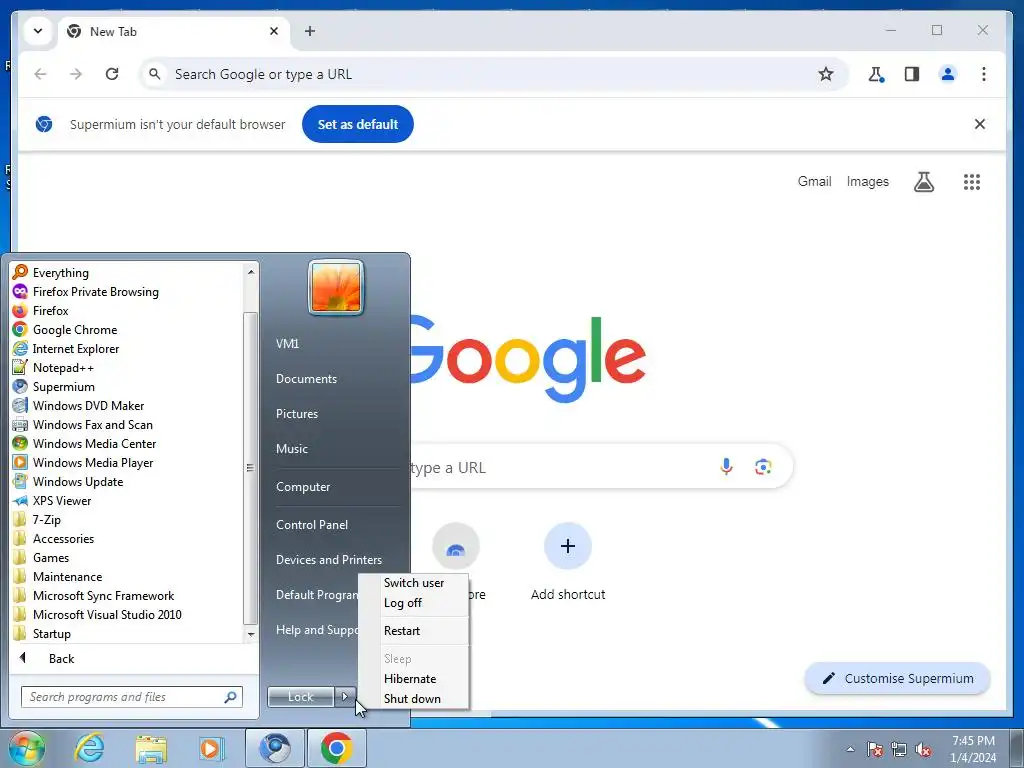This screenshot has width=1024, height=768.
Task: Toggle the side panel icon
Action: [x=912, y=74]
